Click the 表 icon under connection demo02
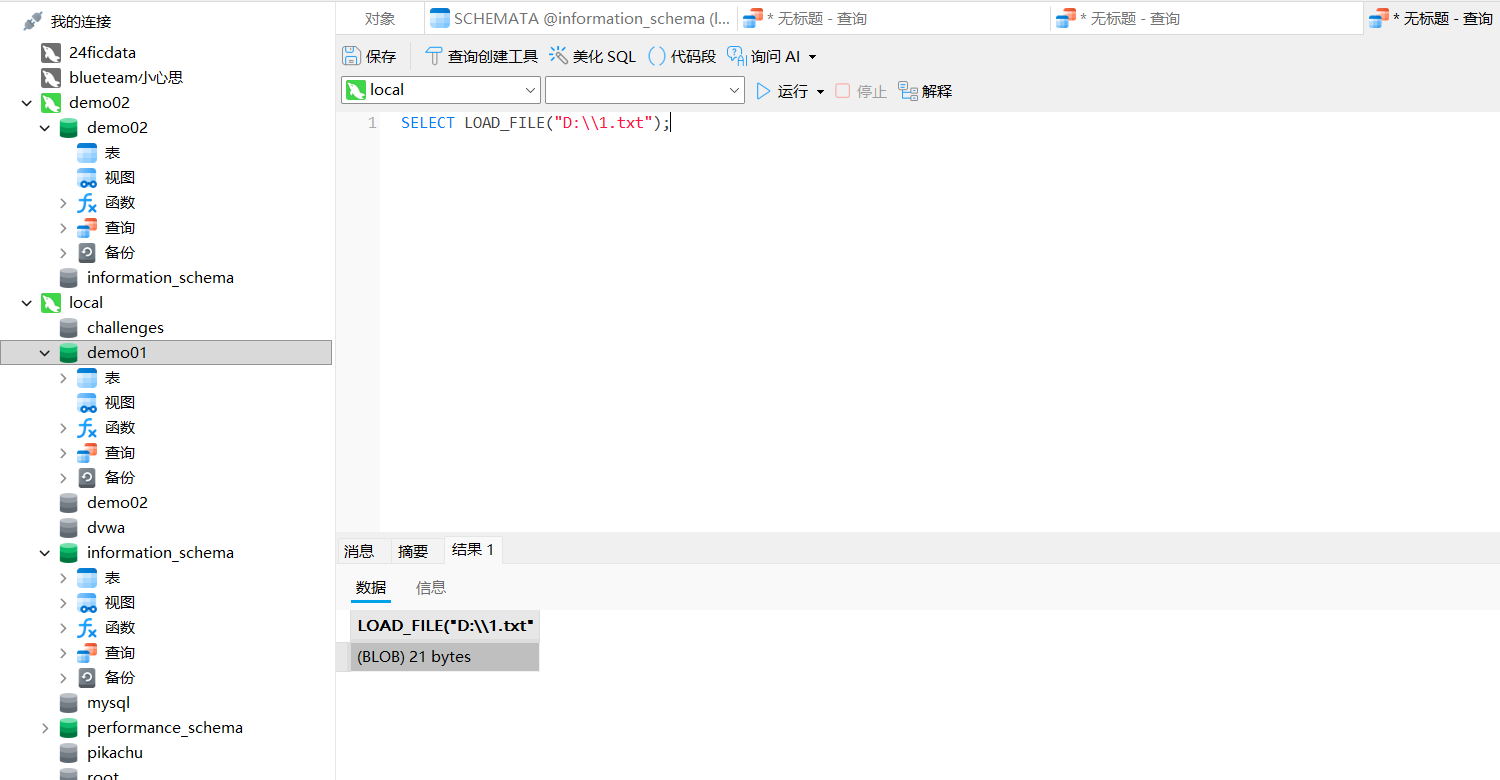Screen dimensions: 1500x780 click(x=87, y=152)
